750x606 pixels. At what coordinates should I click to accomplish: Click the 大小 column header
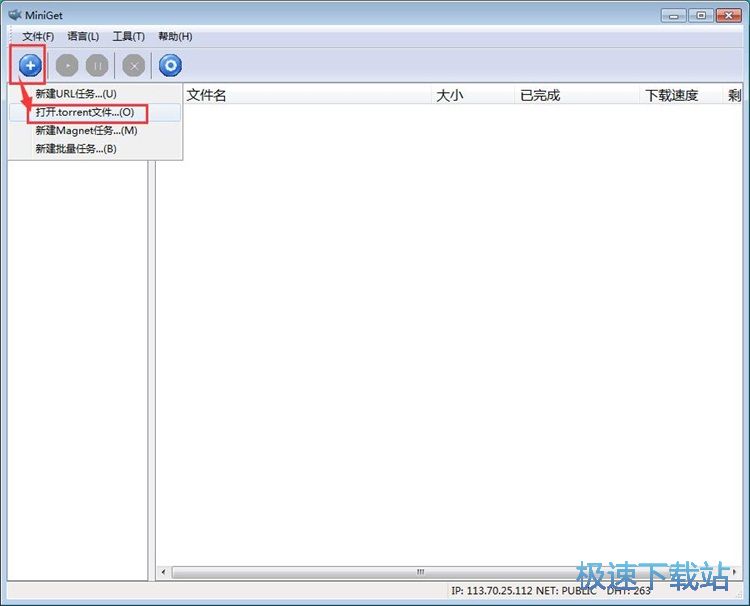point(473,95)
